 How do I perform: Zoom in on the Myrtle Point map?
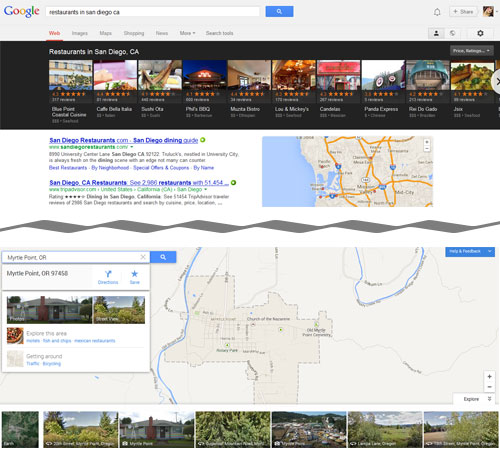coord(489,376)
